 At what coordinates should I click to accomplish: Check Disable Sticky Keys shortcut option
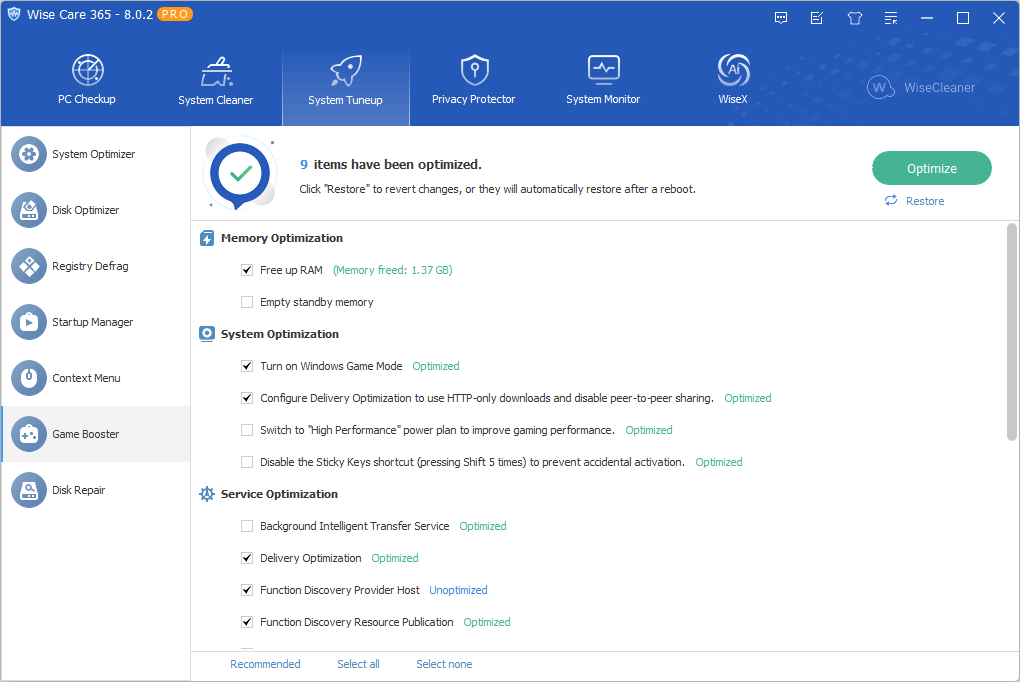247,462
